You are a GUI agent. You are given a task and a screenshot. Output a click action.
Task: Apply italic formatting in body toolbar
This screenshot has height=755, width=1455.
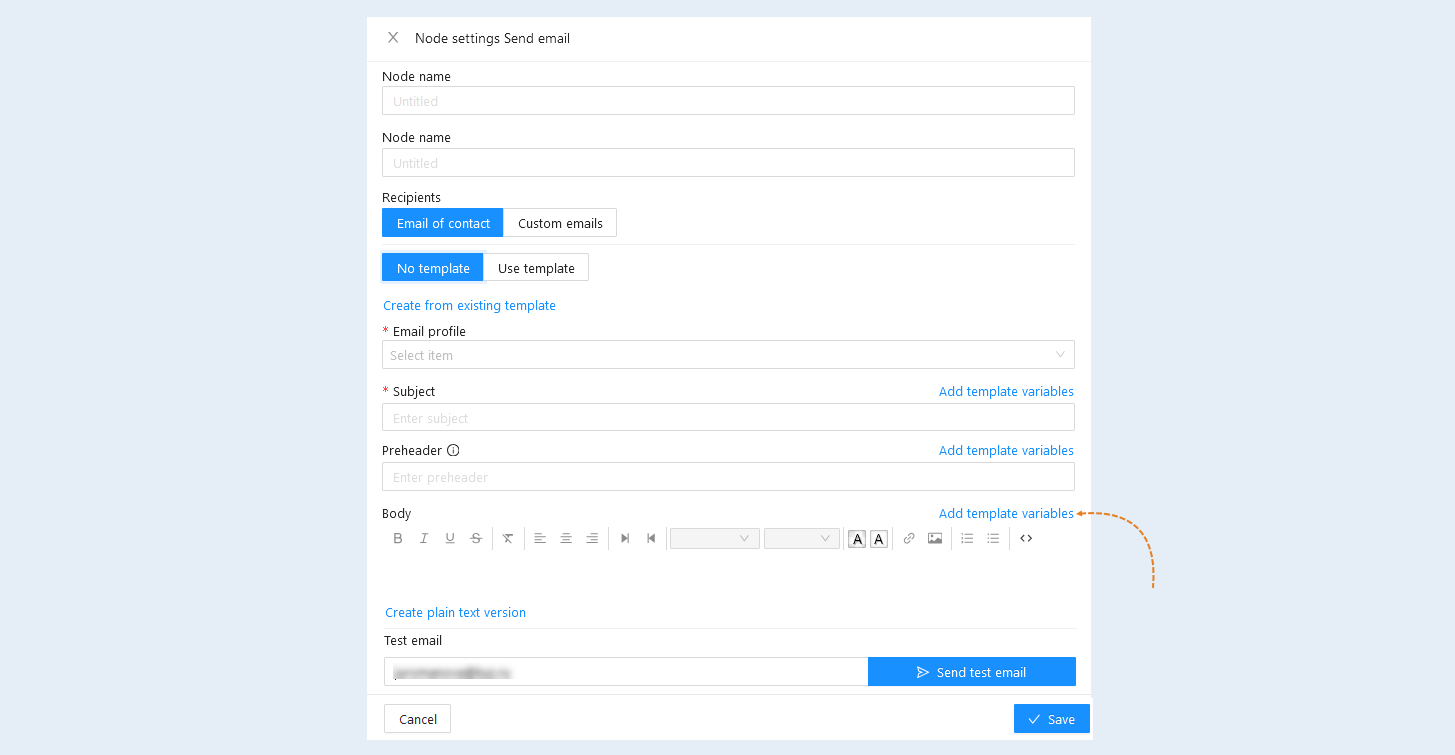click(424, 538)
